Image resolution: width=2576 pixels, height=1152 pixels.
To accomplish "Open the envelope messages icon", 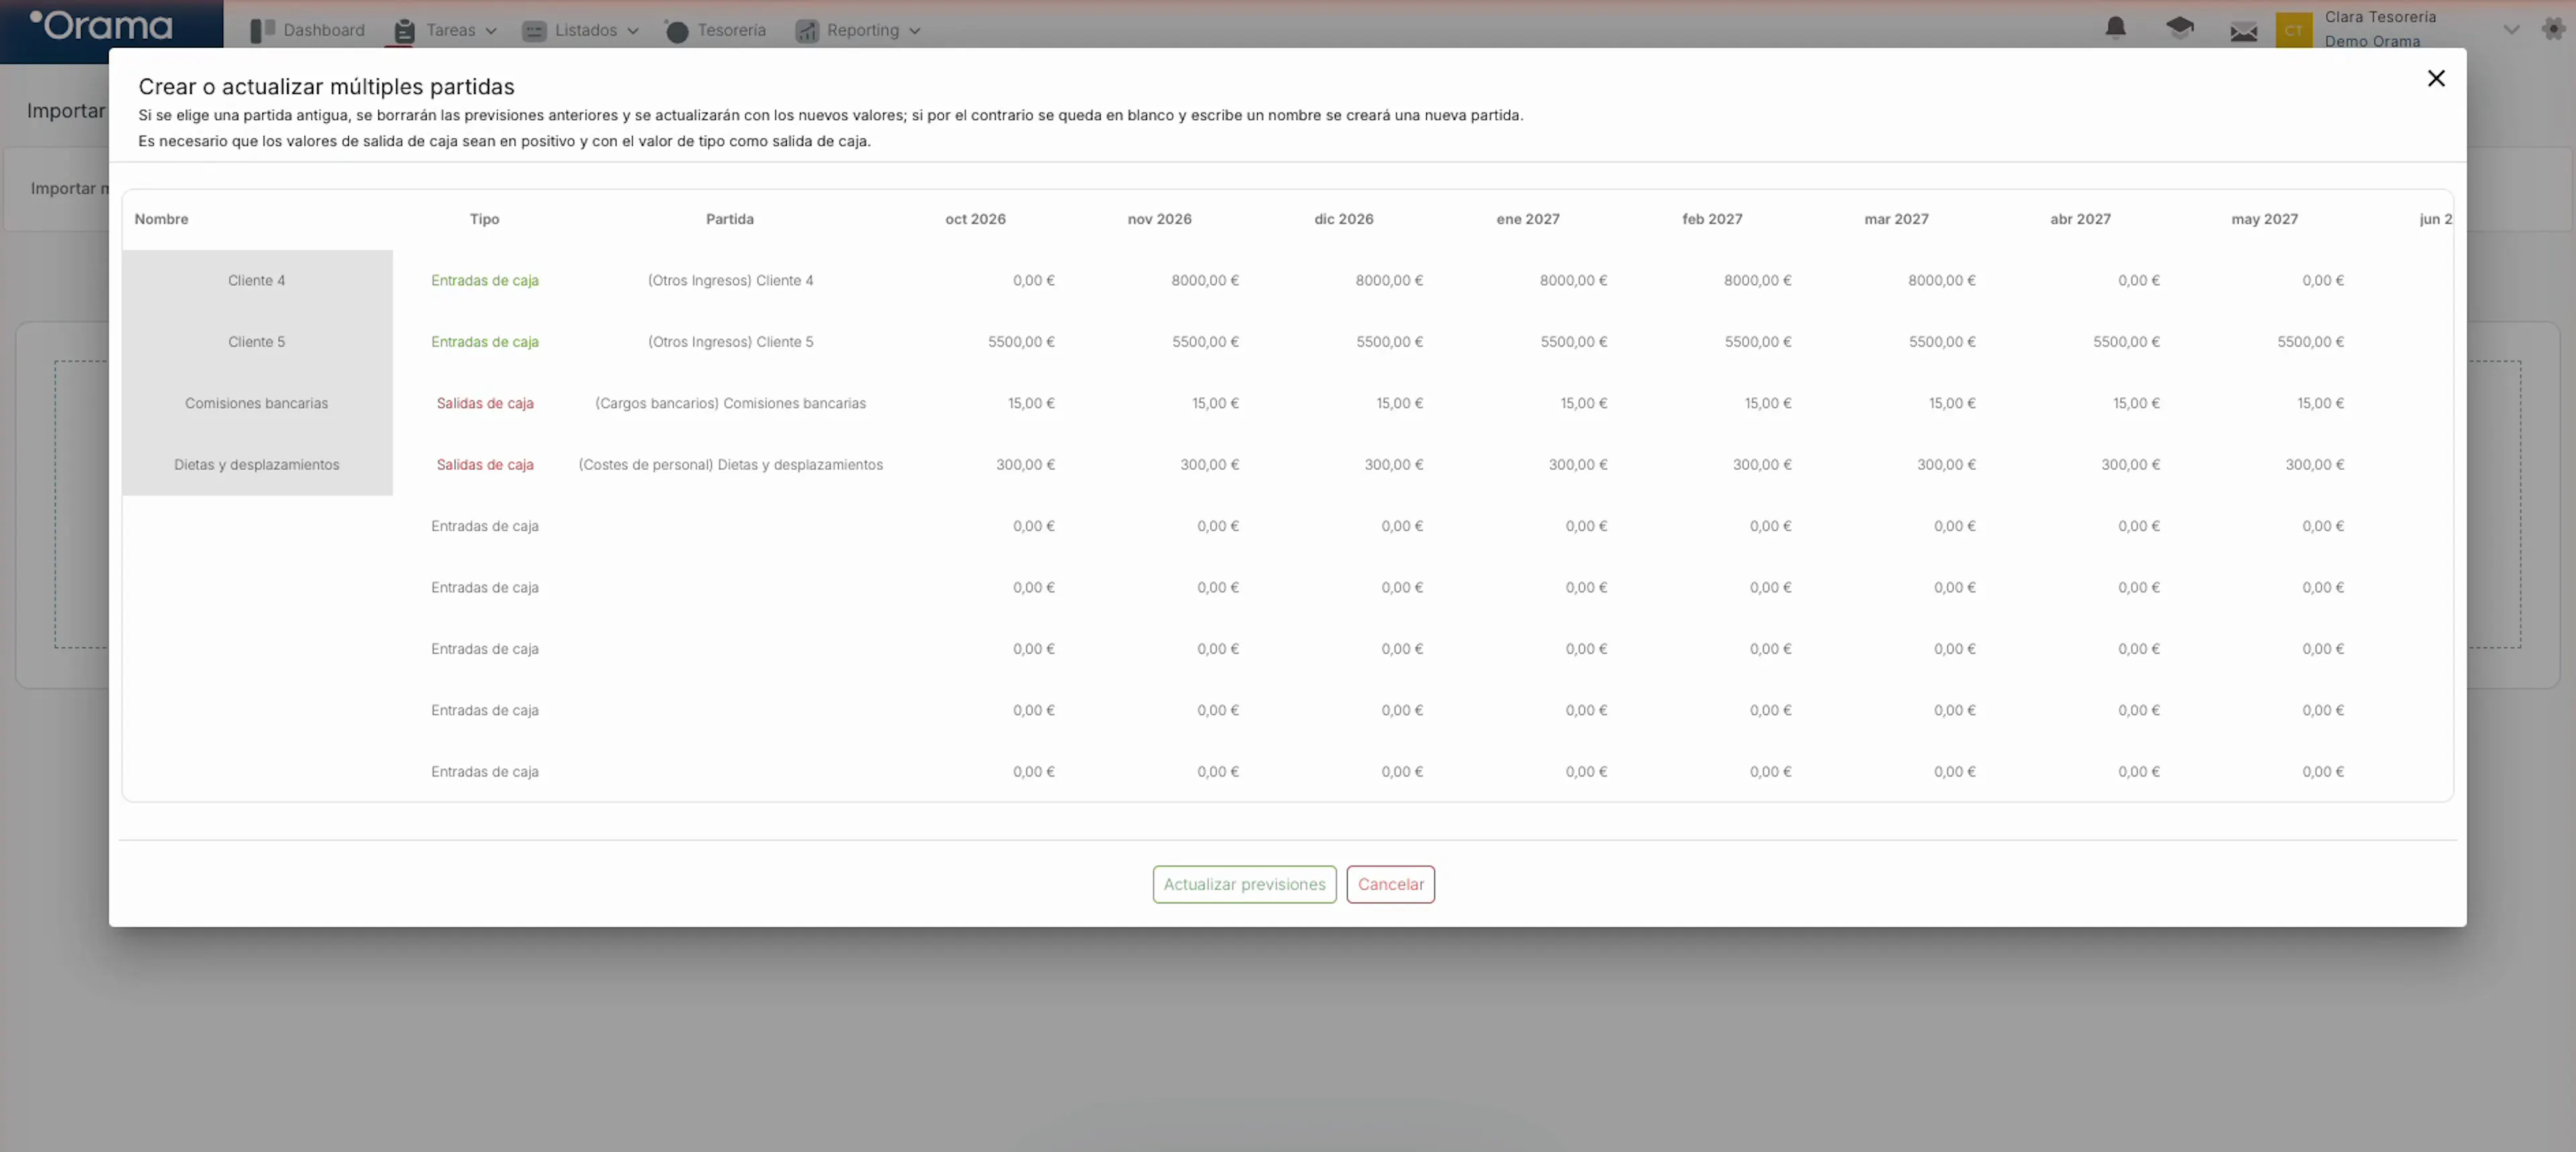I will (2243, 31).
